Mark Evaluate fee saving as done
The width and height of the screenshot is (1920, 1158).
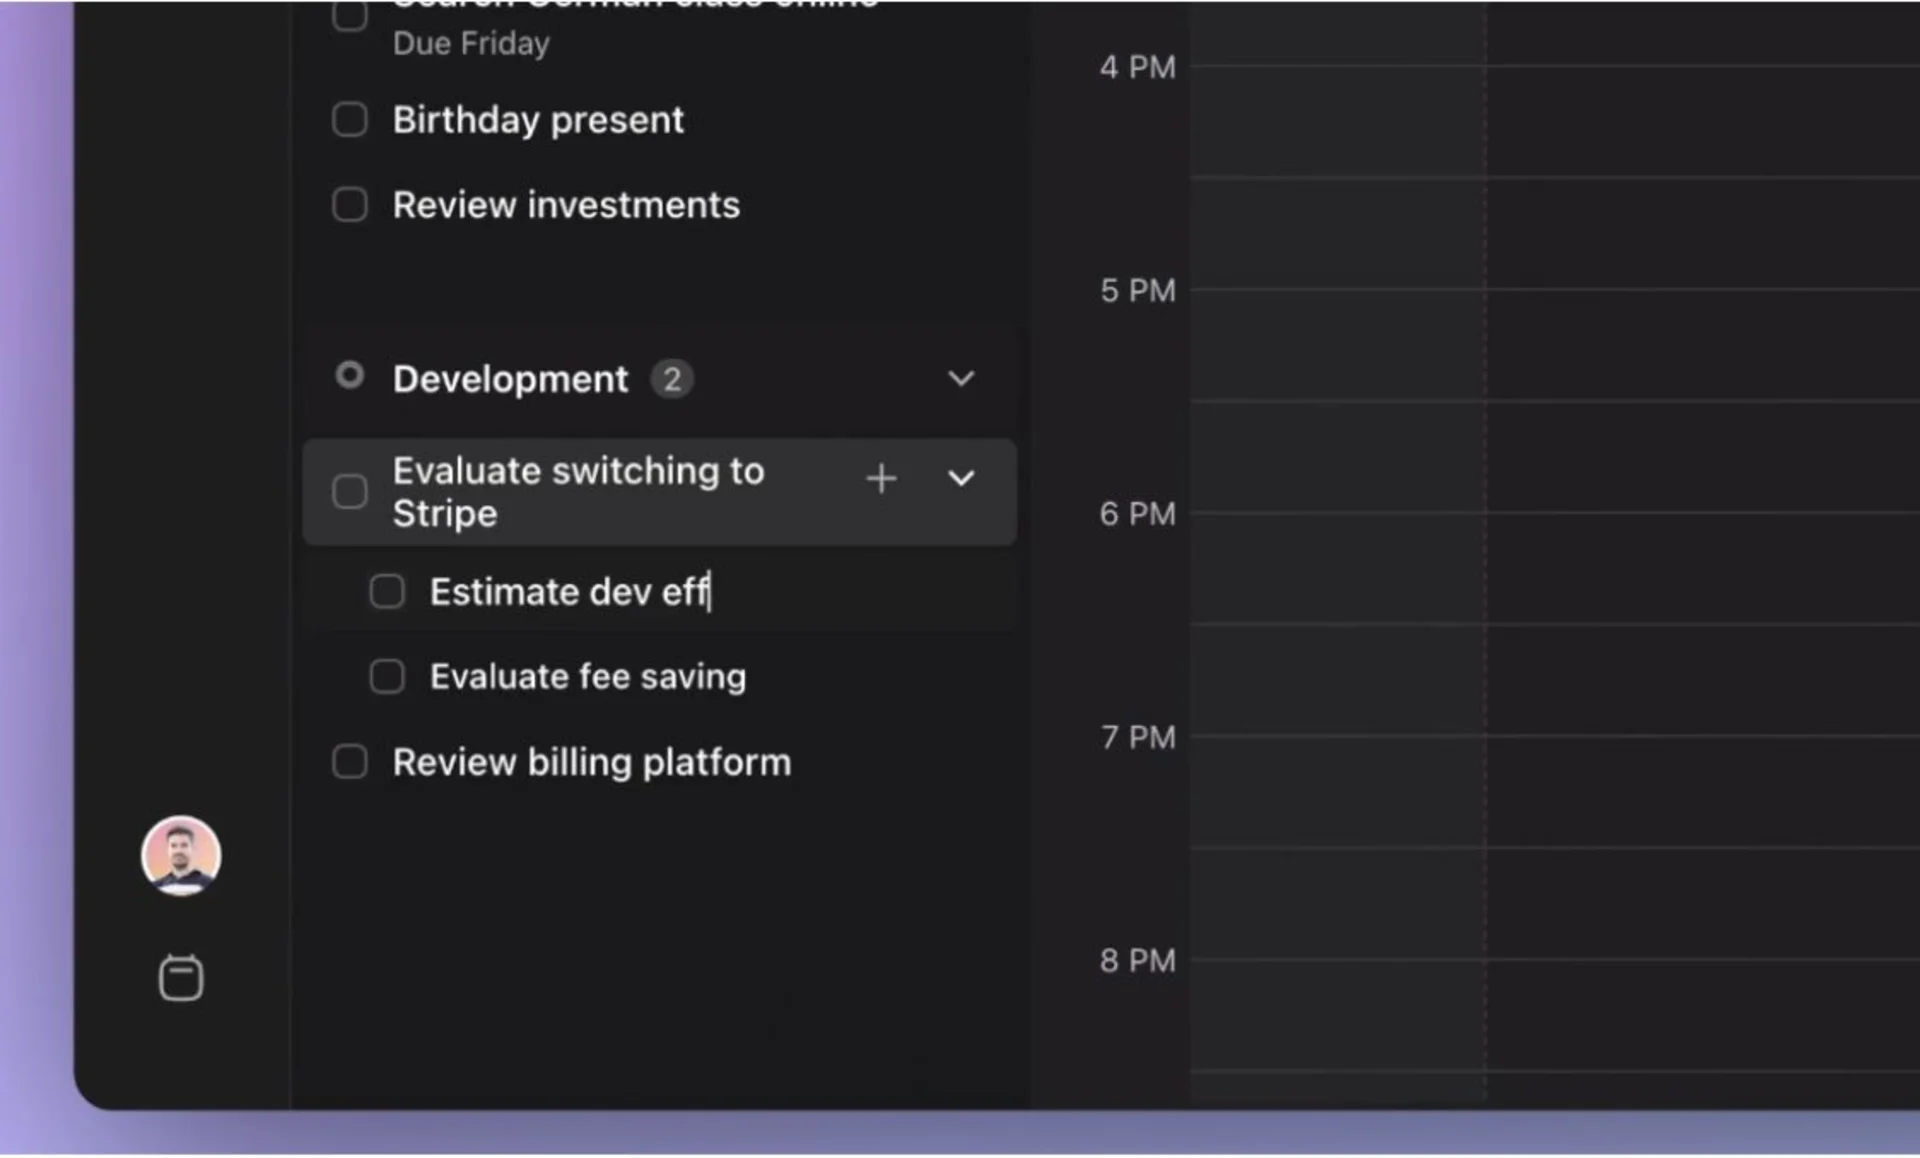pyautogui.click(x=386, y=676)
